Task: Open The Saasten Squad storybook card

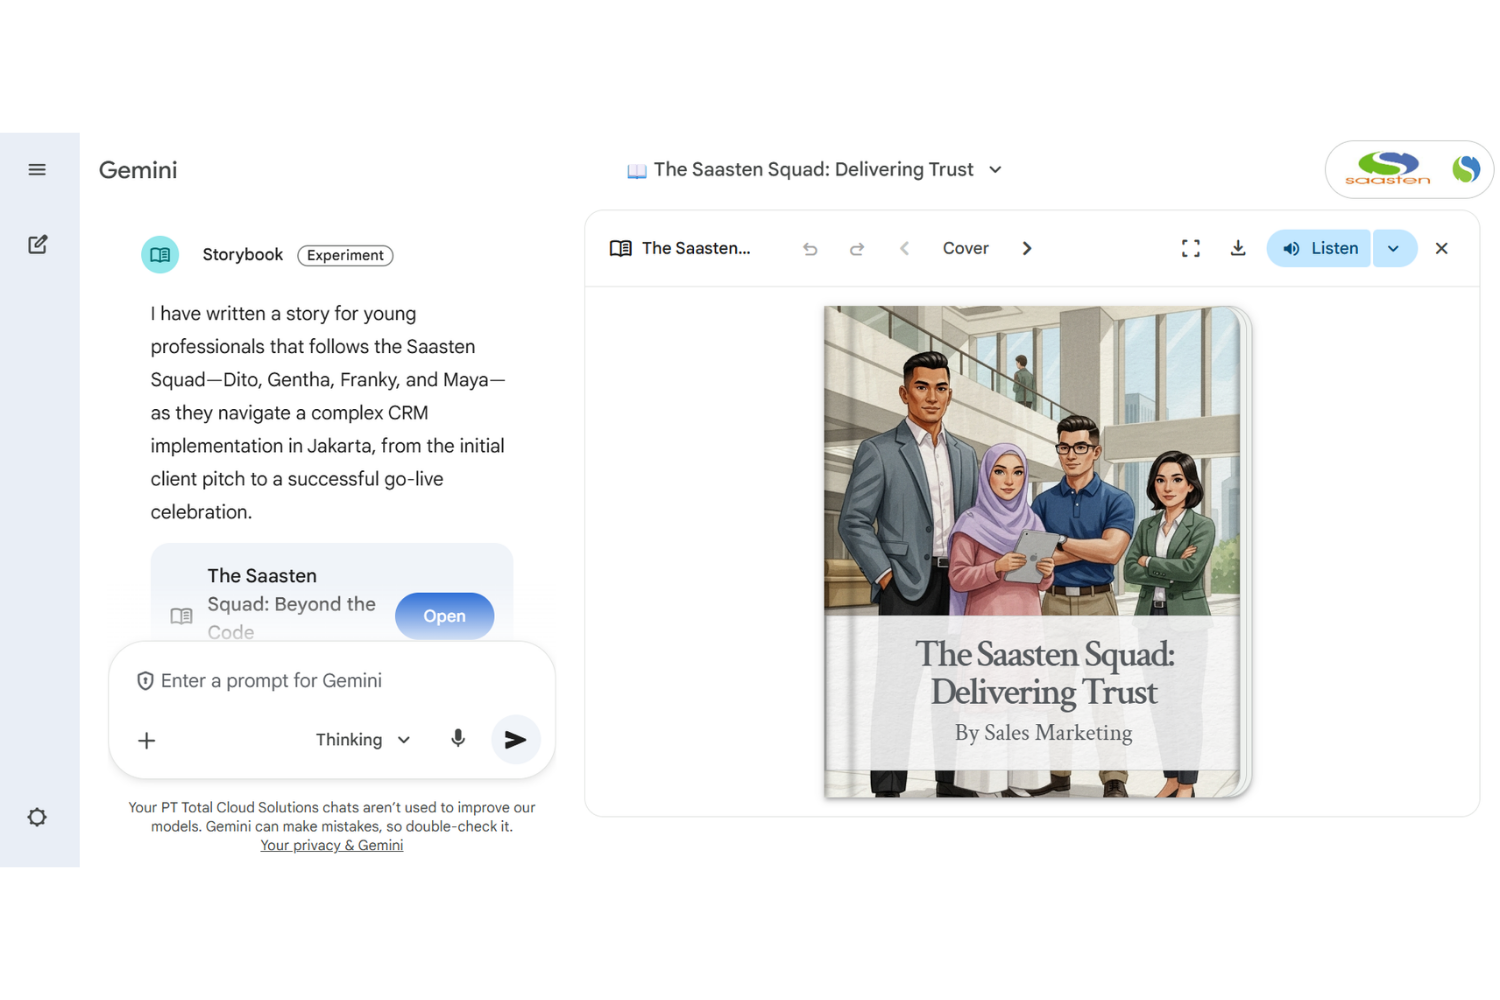Action: [444, 616]
